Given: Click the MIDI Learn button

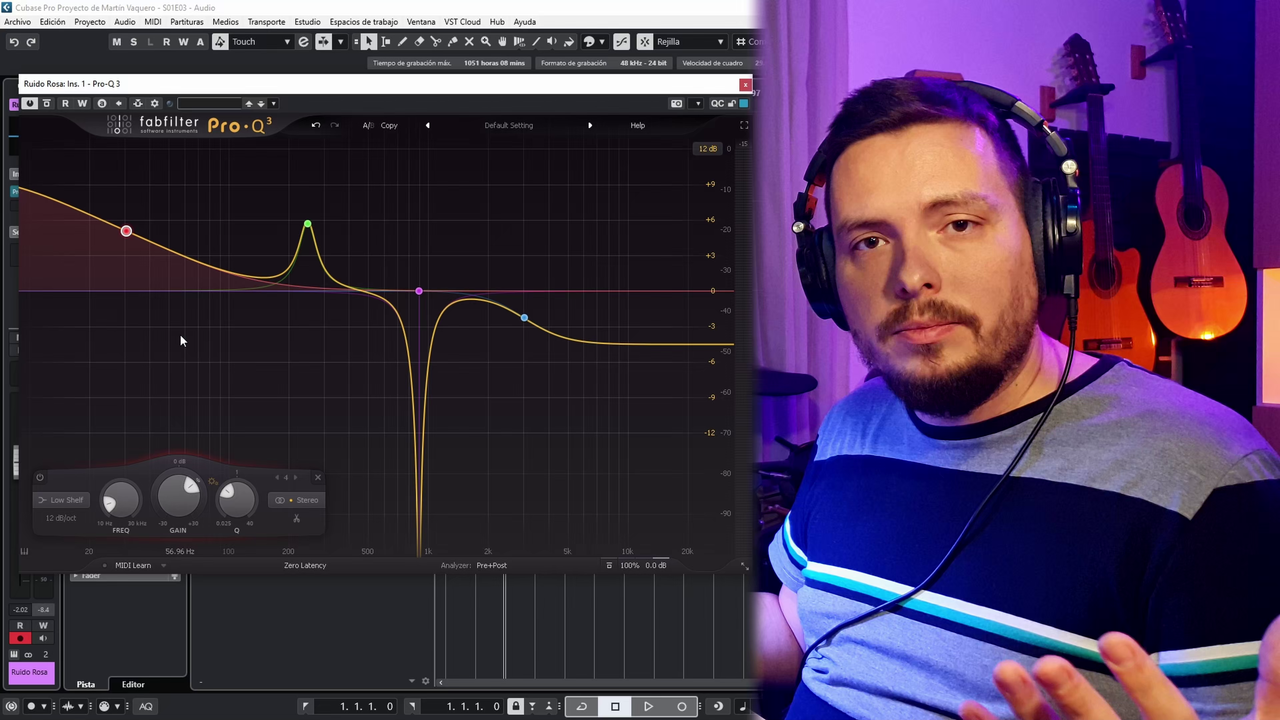Looking at the screenshot, I should (132, 565).
